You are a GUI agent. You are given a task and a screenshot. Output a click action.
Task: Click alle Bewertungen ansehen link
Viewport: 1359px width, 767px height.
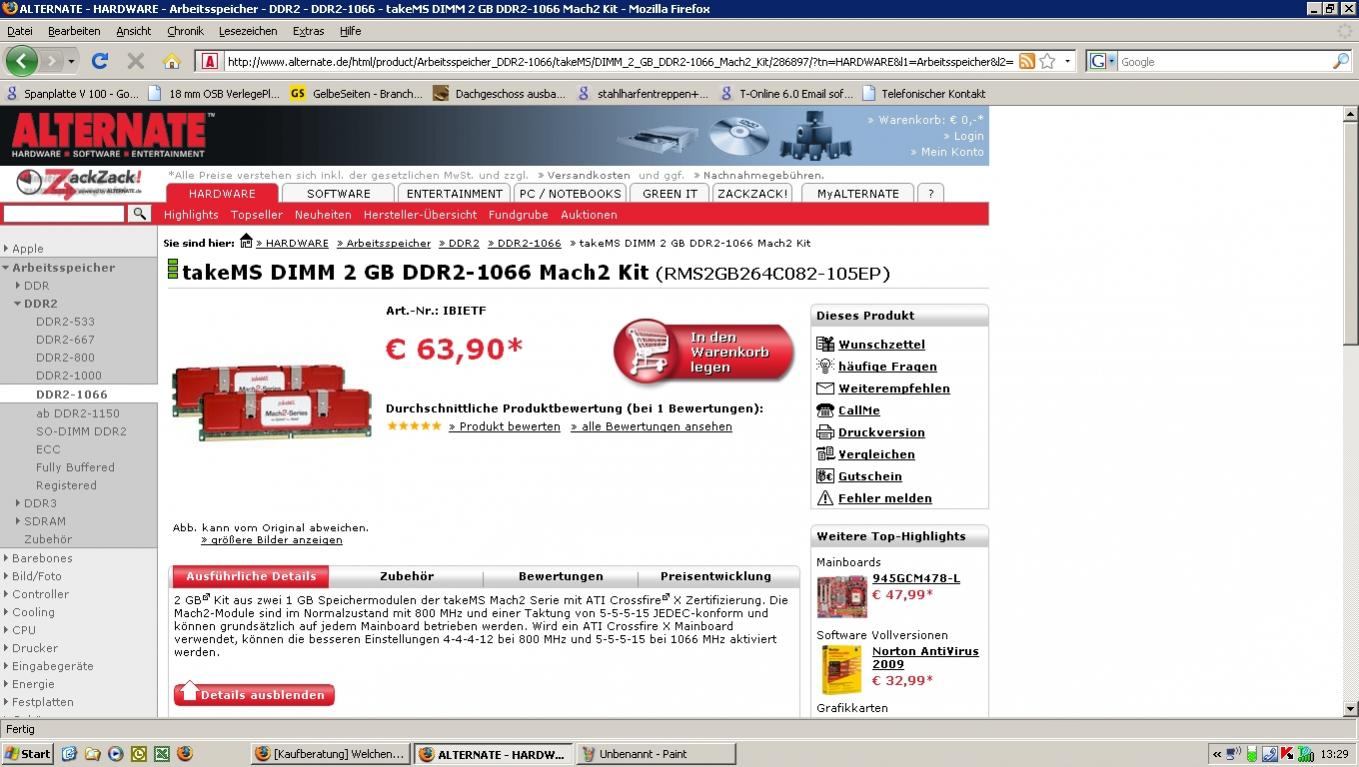tap(651, 426)
